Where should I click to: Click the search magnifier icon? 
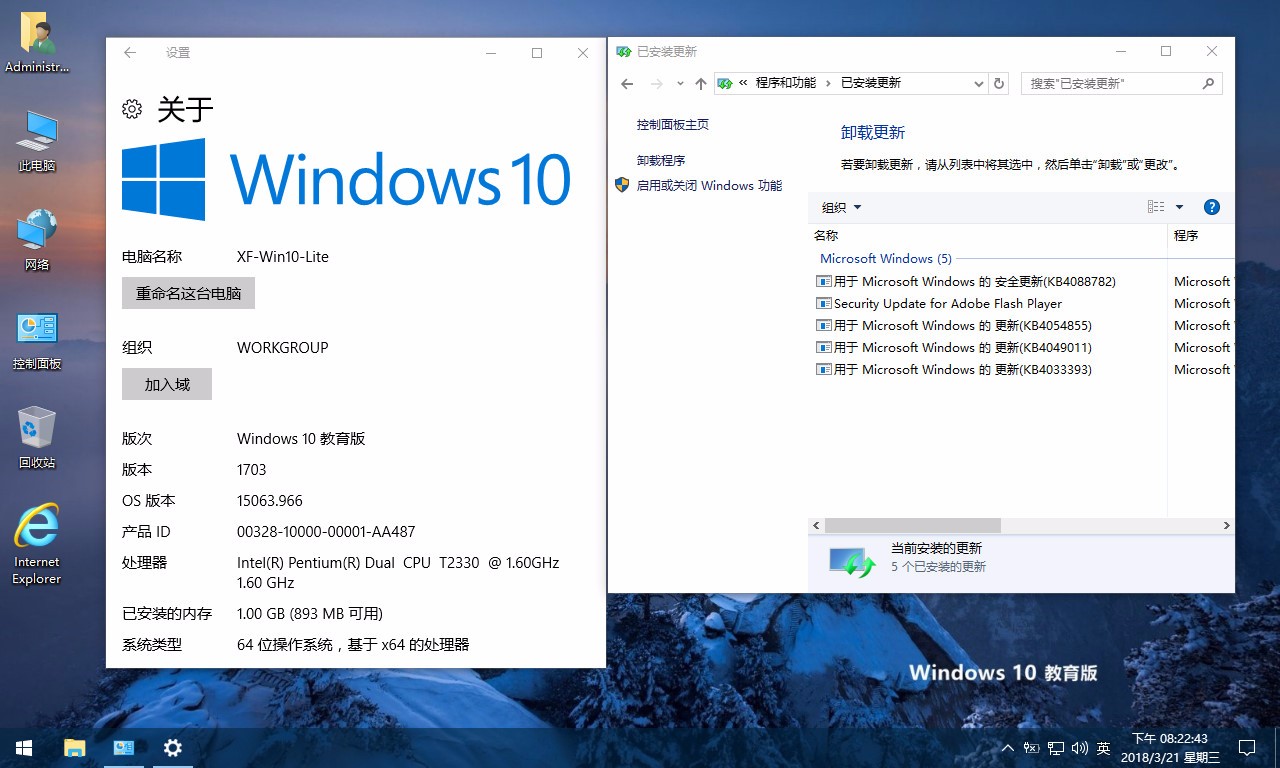pyautogui.click(x=1209, y=84)
